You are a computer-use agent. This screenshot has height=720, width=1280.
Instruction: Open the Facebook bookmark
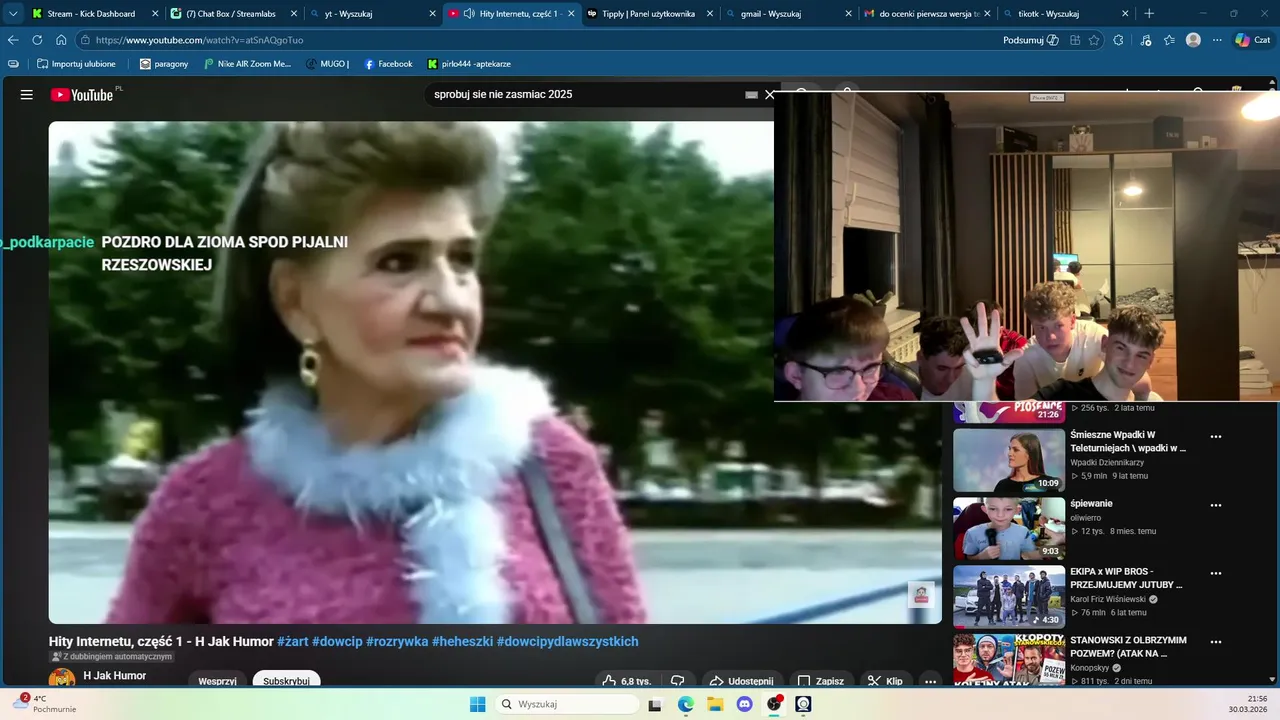tap(388, 64)
